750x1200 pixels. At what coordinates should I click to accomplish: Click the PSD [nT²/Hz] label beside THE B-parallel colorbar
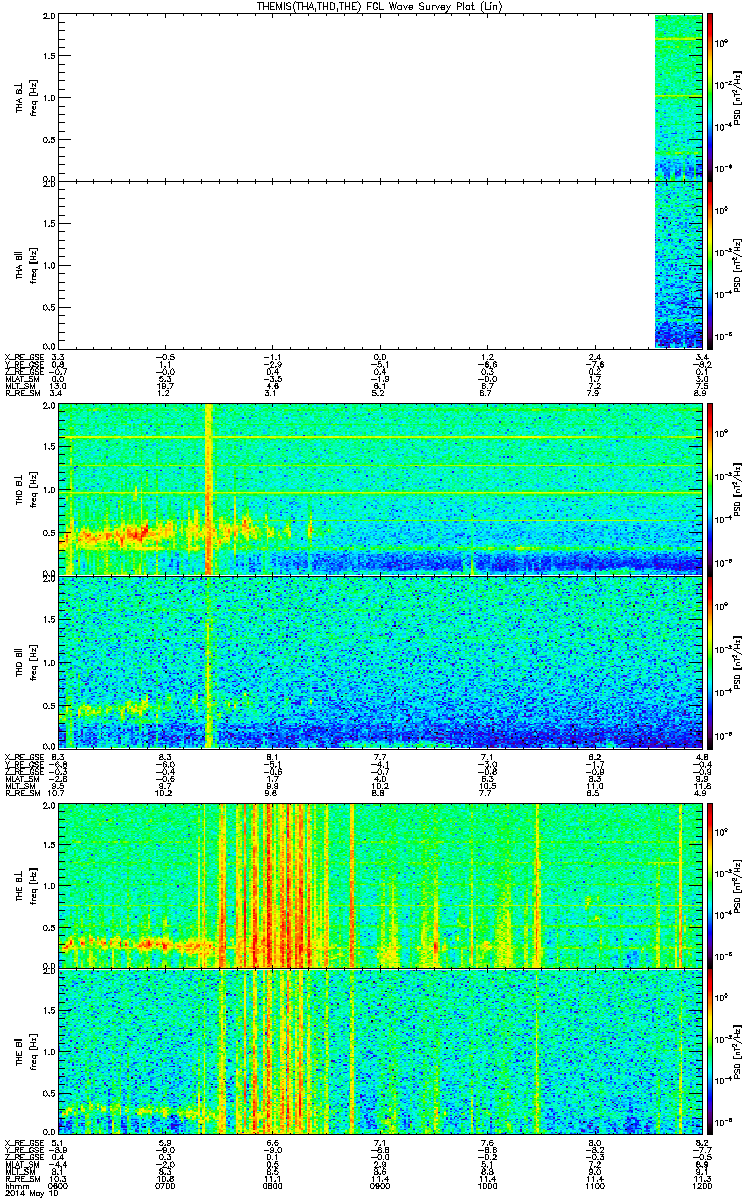pyautogui.click(x=738, y=1051)
